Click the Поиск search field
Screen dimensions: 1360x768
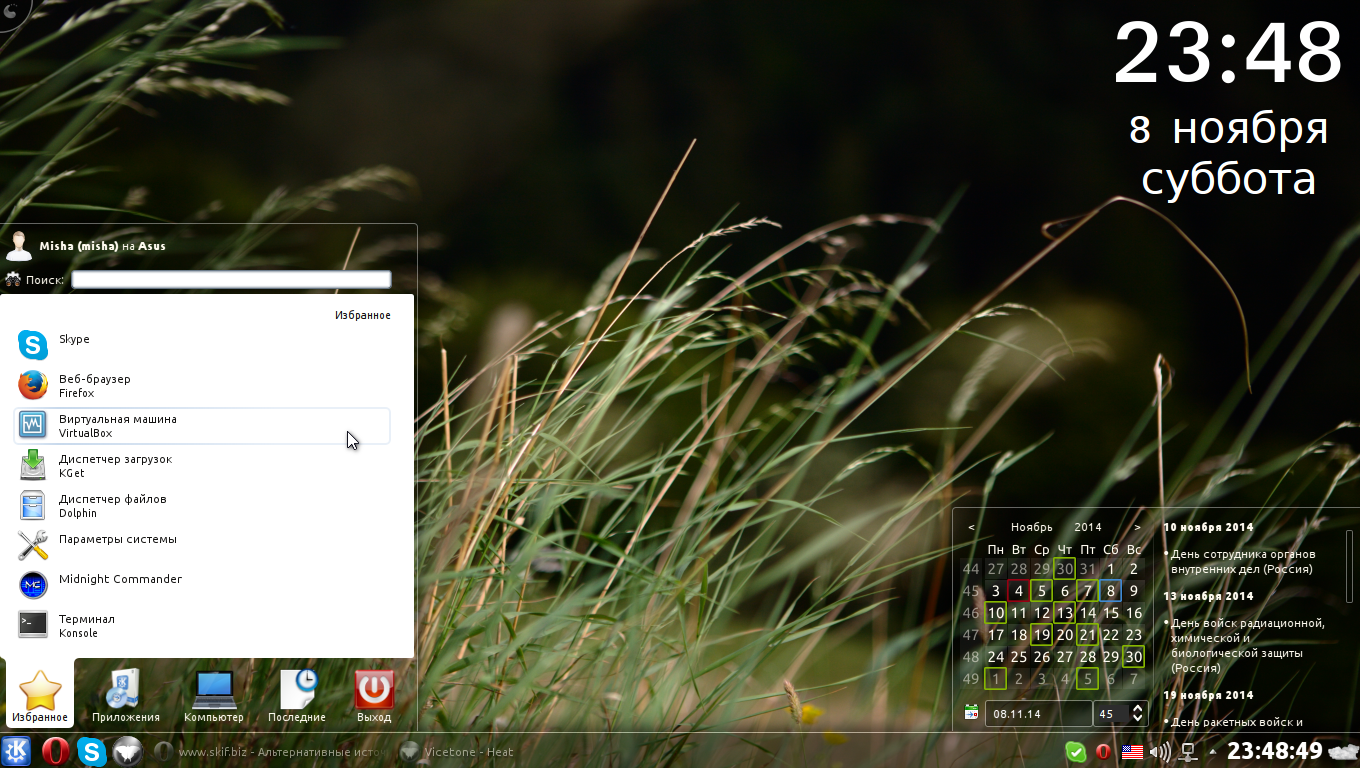(x=231, y=280)
